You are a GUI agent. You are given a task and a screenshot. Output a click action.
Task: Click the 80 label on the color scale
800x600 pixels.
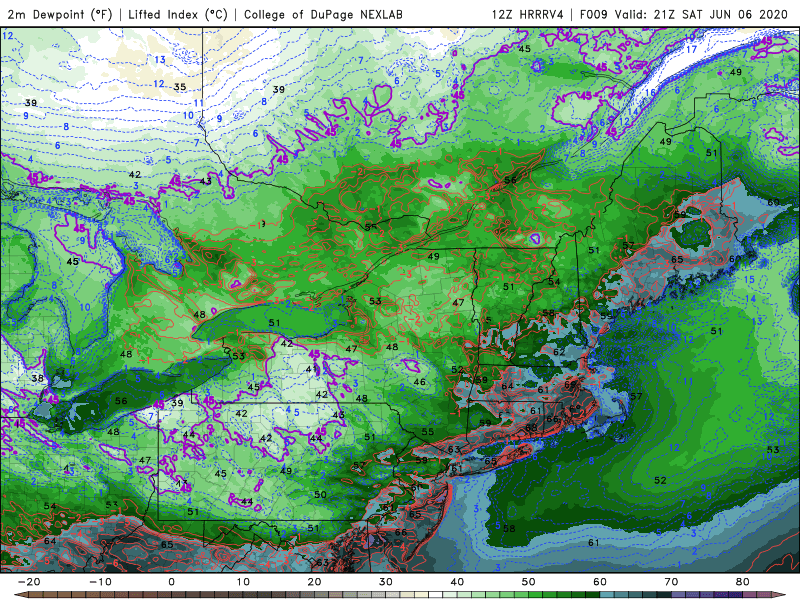coord(743,582)
